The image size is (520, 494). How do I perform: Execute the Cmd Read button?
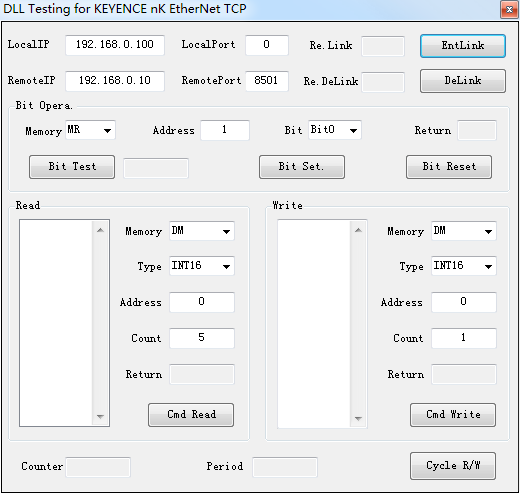(191, 415)
